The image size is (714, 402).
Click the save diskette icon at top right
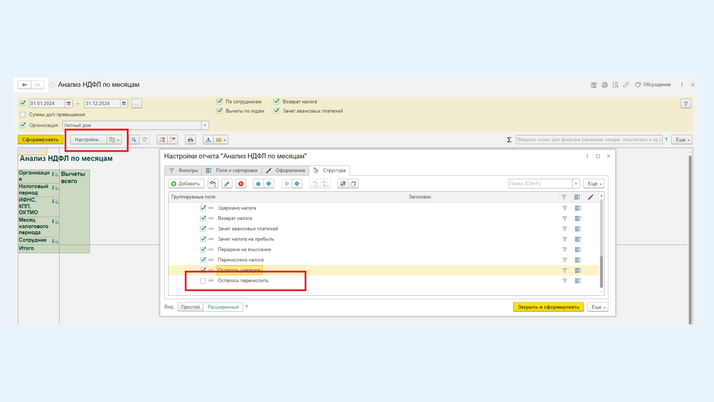[x=594, y=85]
